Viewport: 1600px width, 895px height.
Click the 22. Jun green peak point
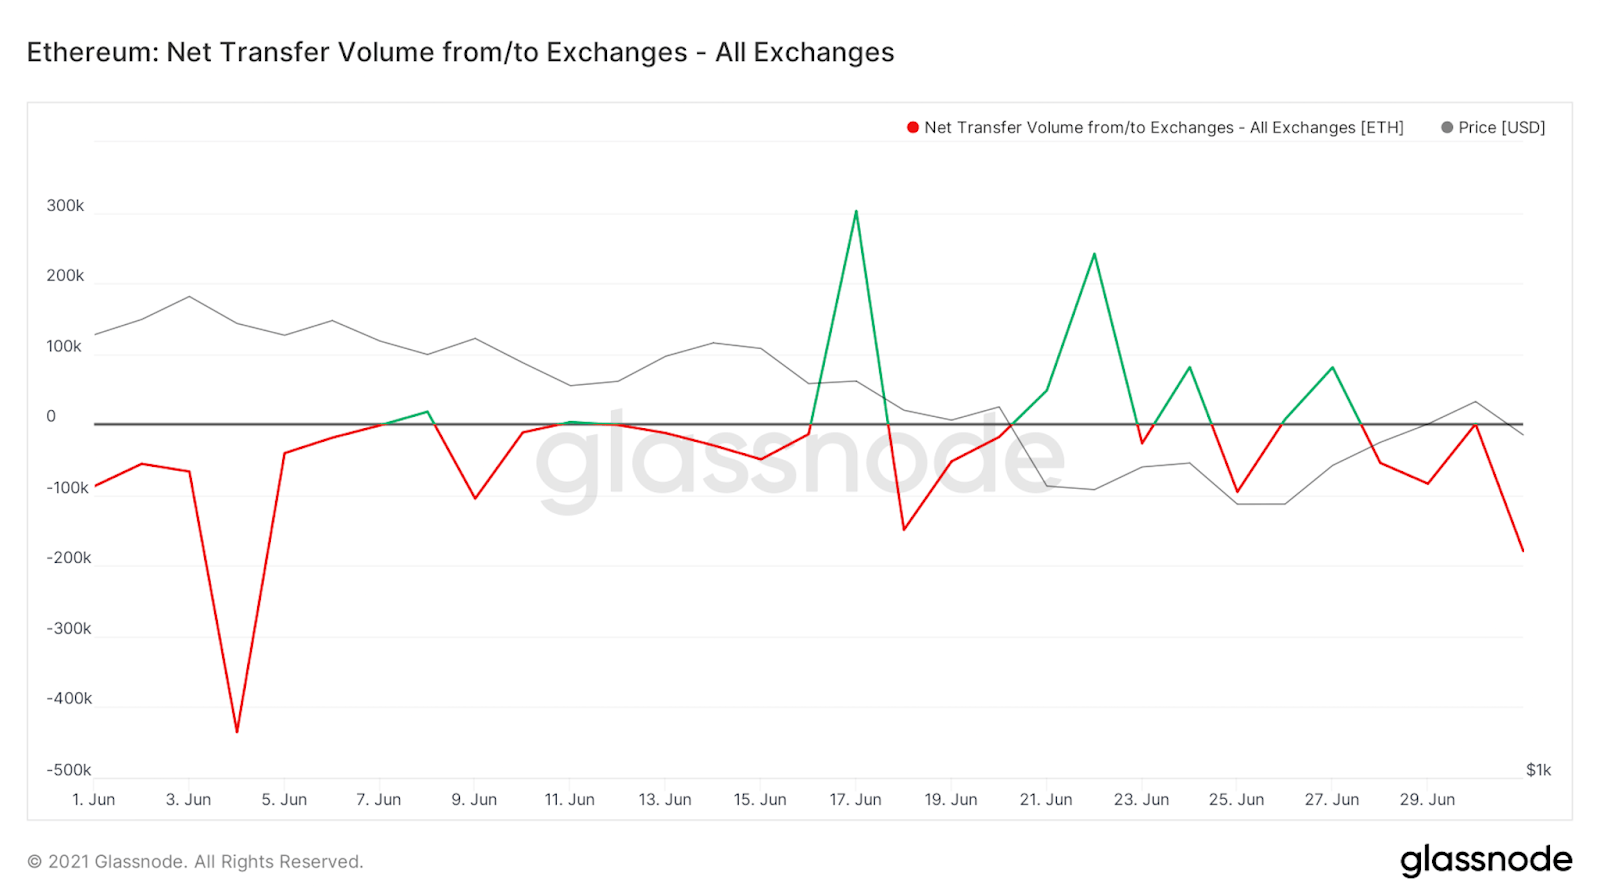click(x=1094, y=254)
